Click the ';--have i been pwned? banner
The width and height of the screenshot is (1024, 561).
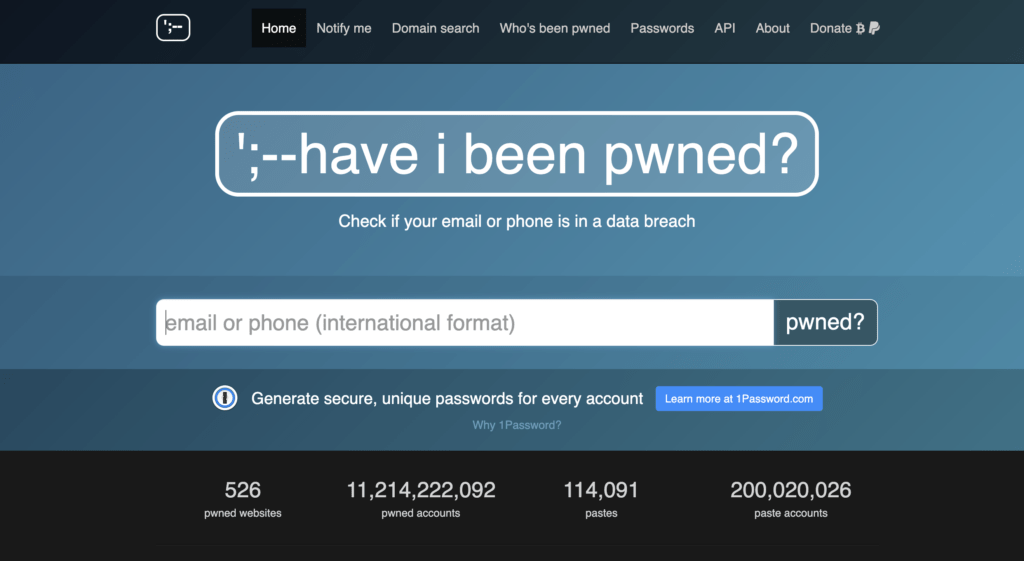(x=517, y=154)
